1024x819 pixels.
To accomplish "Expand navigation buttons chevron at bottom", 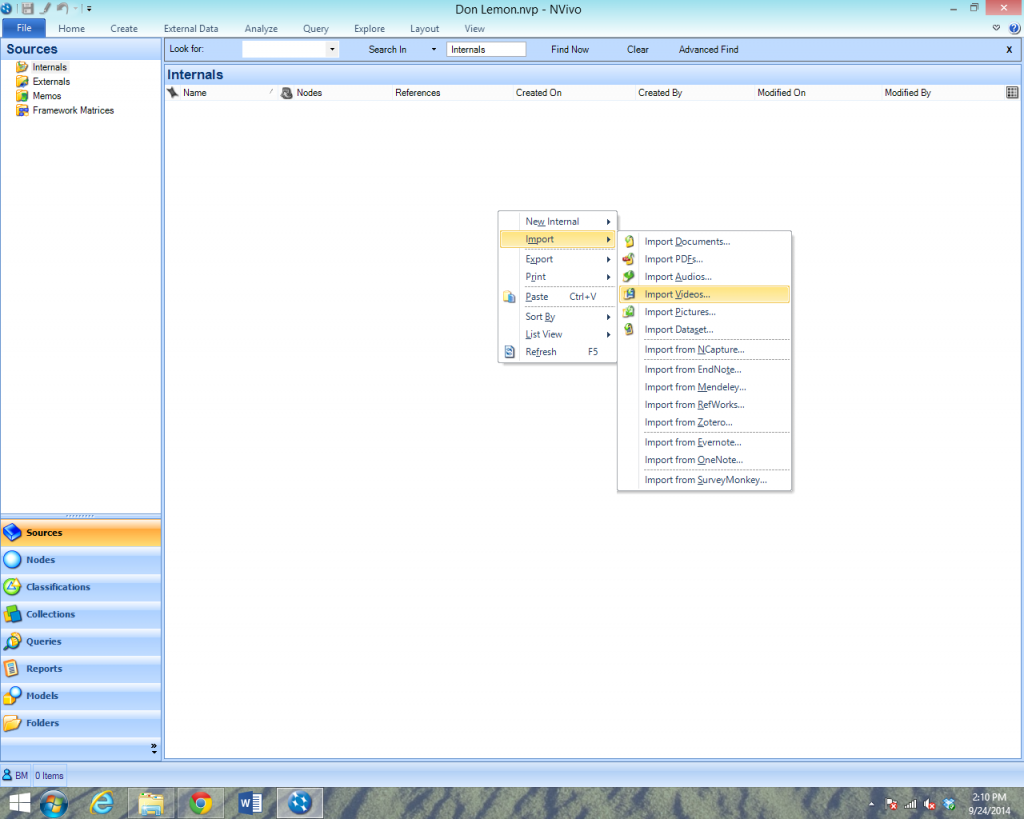I will tap(153, 748).
